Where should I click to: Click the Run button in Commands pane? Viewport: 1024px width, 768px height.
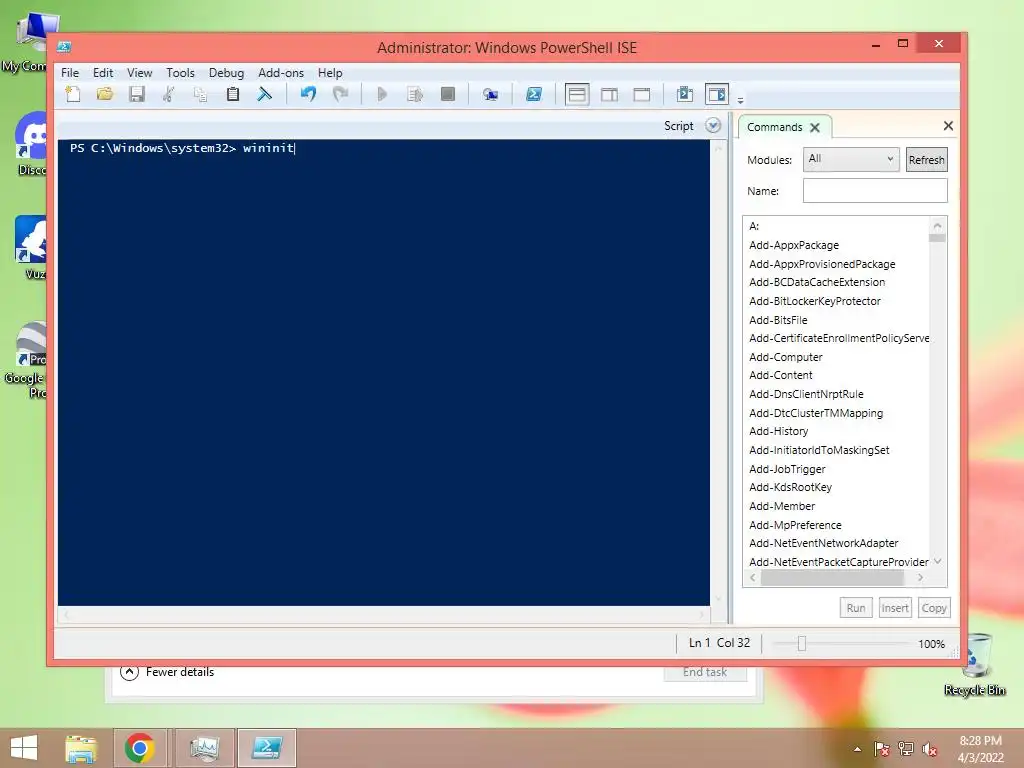[856, 608]
